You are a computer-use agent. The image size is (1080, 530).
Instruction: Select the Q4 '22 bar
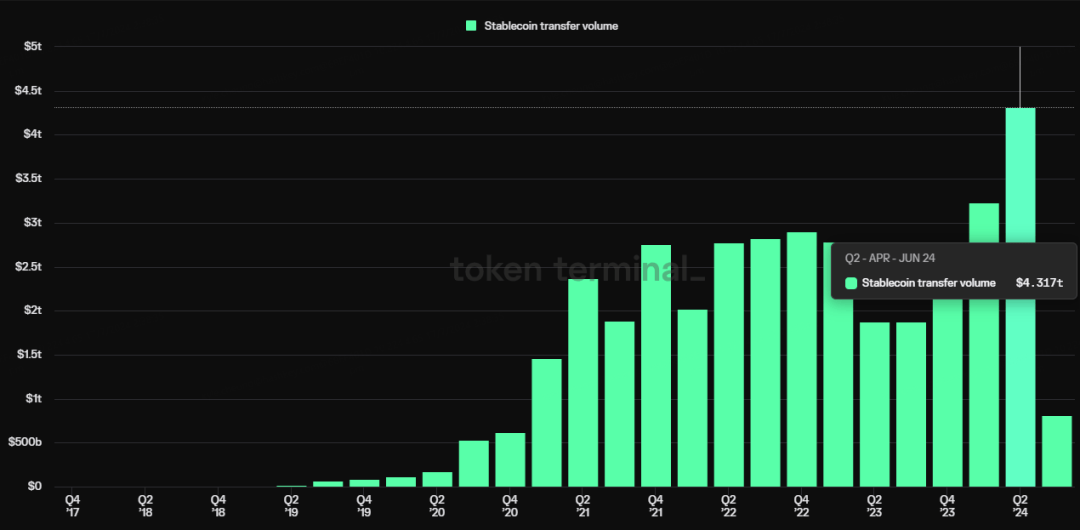coord(802,359)
